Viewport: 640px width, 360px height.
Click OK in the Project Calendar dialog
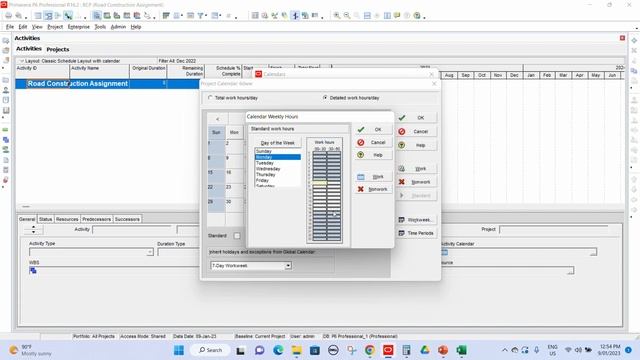point(416,118)
